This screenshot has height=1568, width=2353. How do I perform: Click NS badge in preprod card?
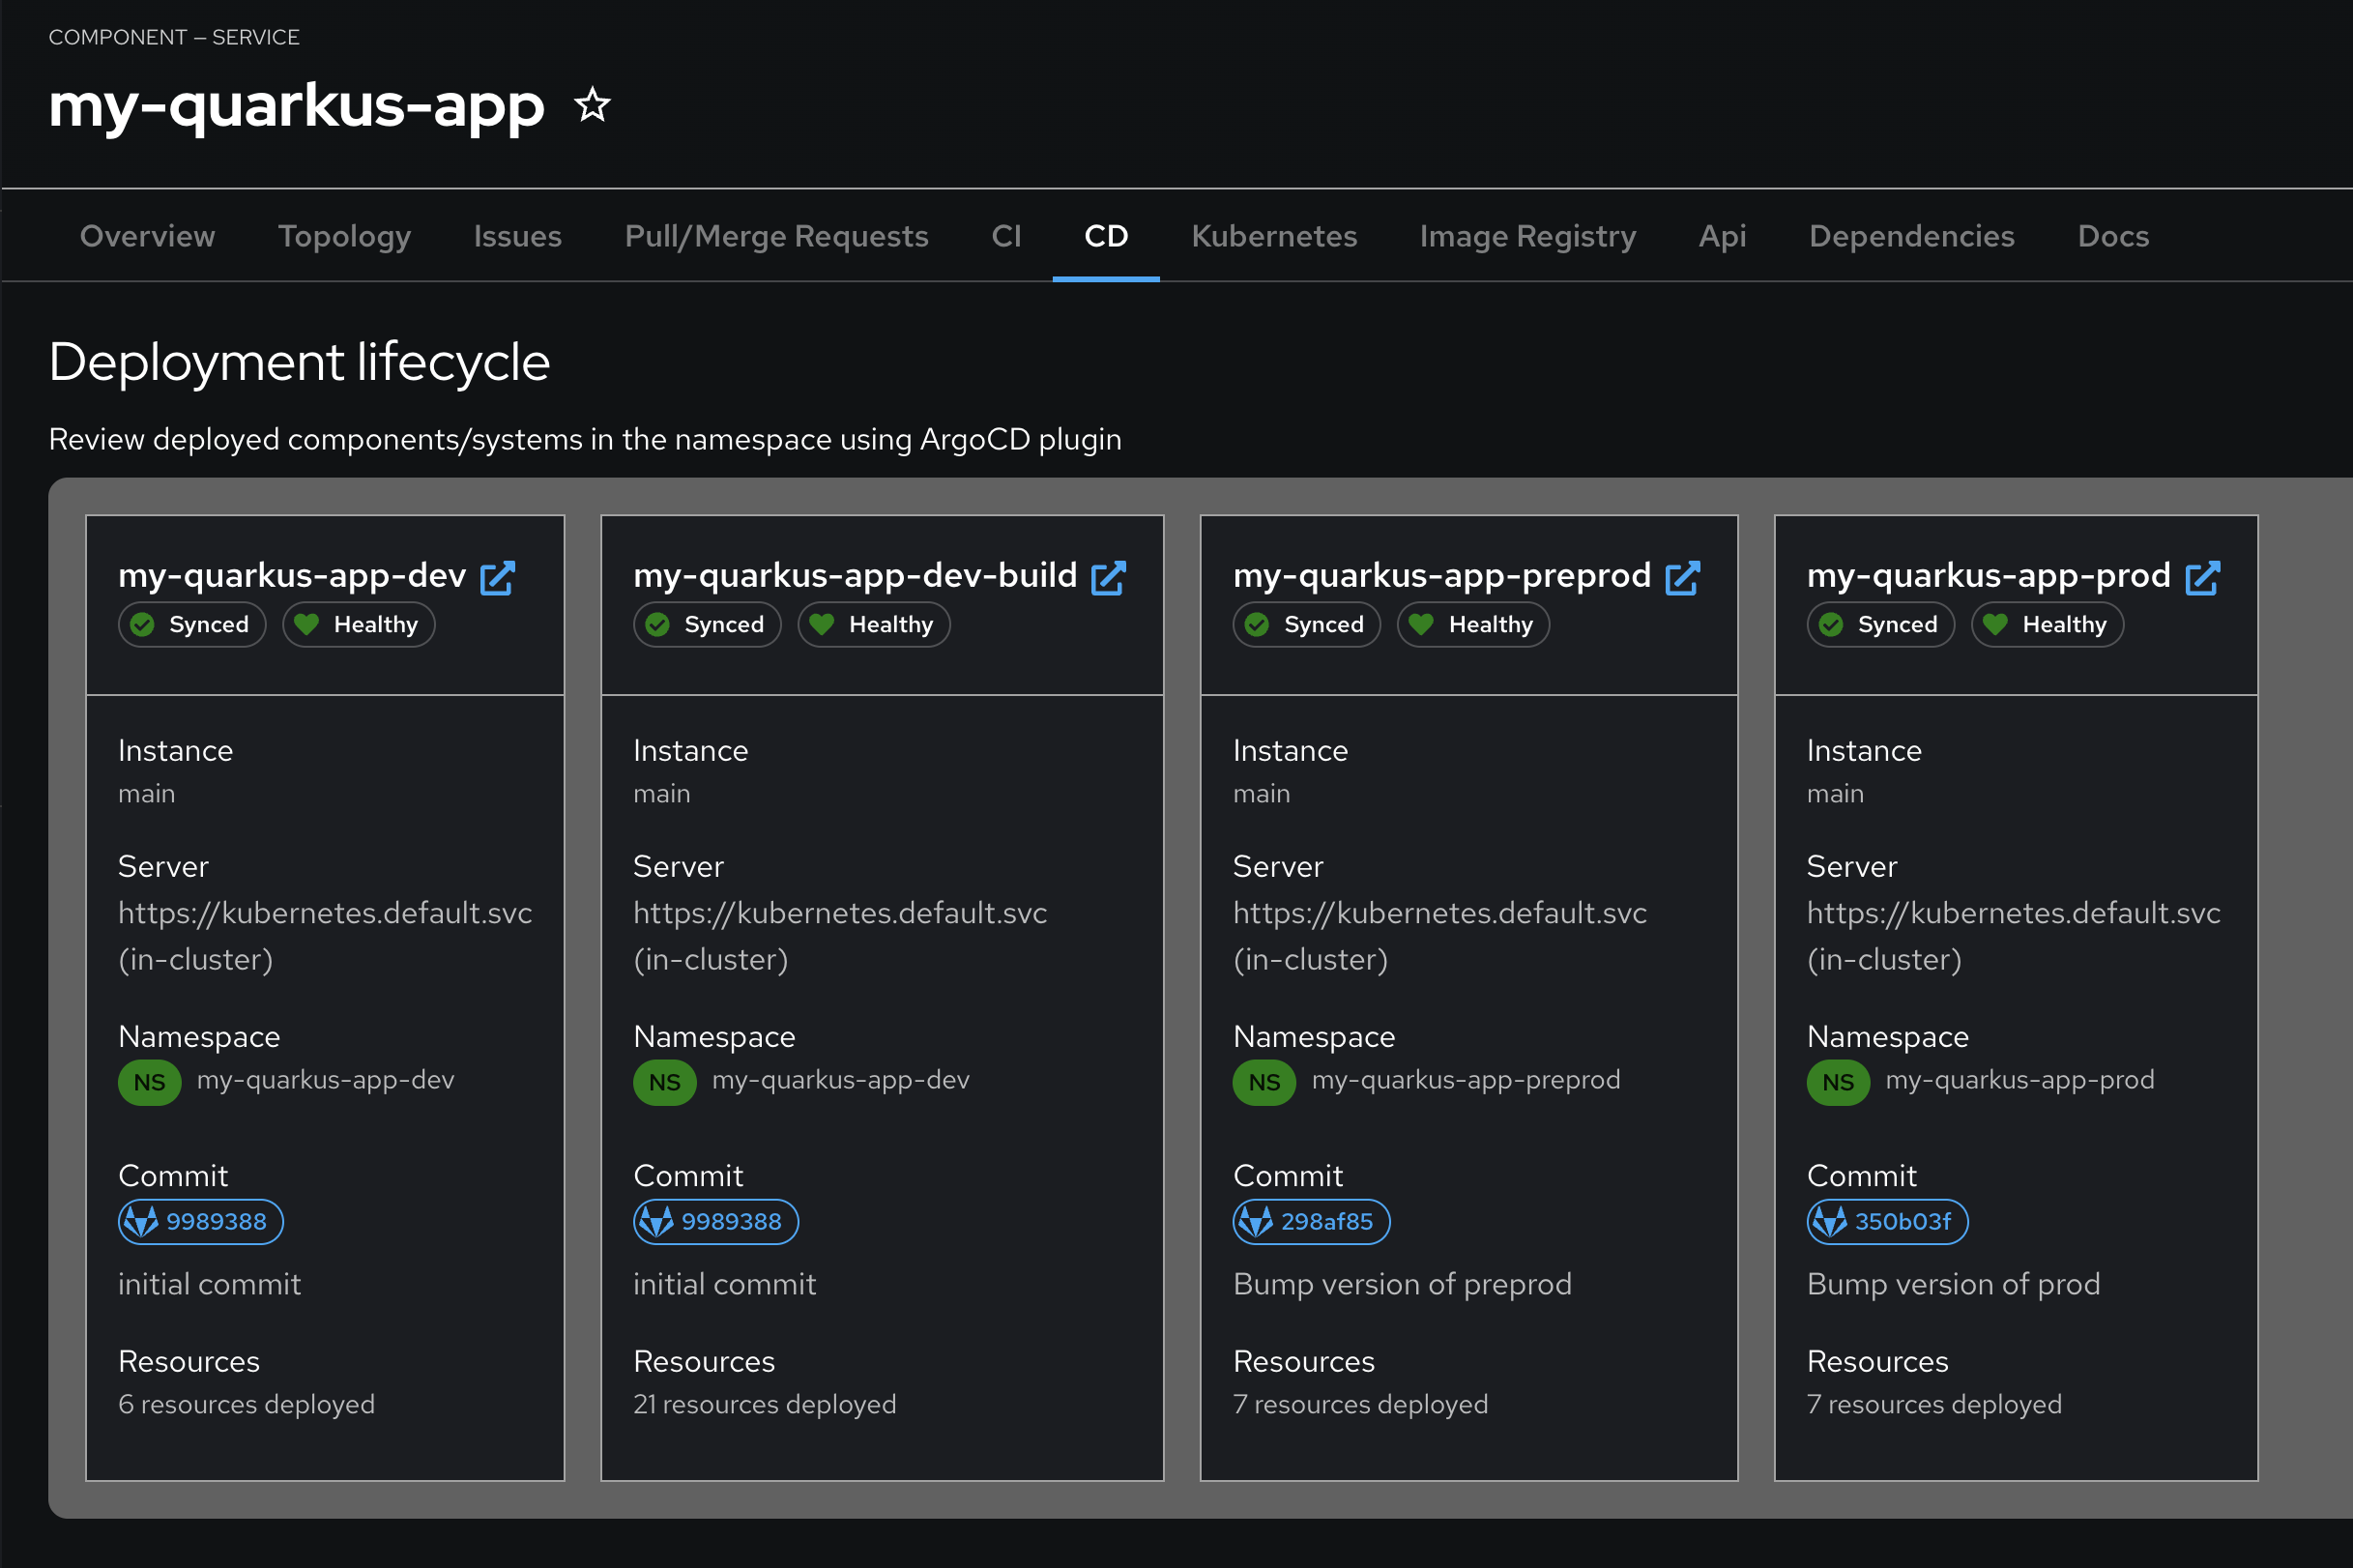1265,1082
